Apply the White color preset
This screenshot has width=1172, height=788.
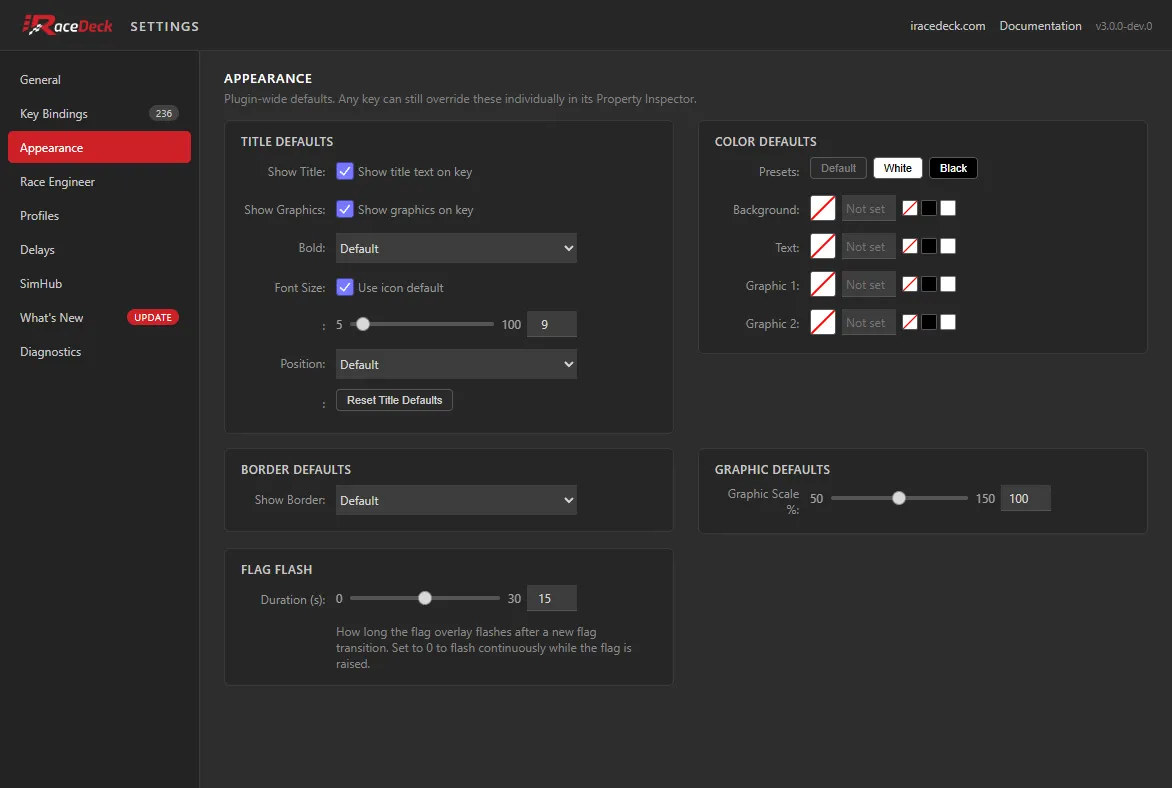[897, 168]
